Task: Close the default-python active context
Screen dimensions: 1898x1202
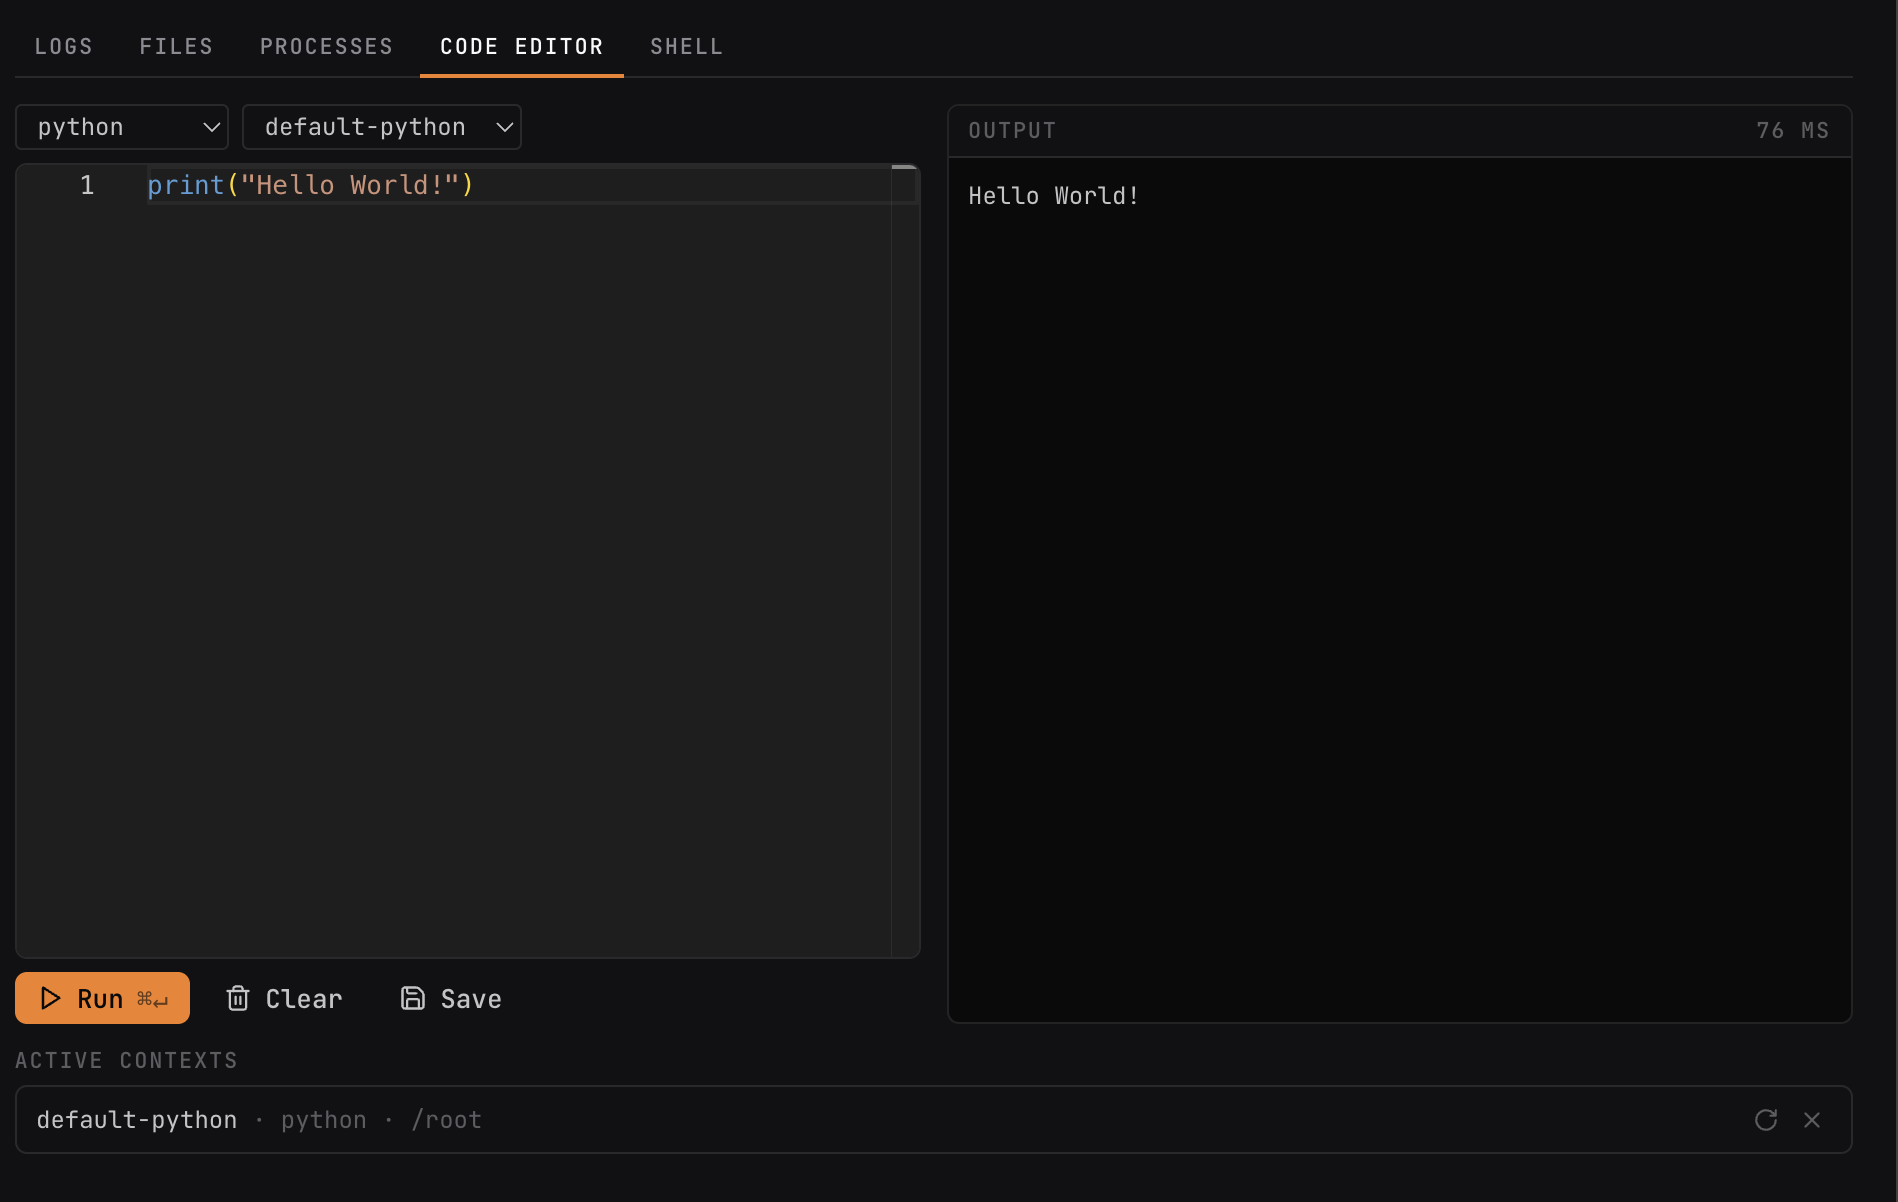Action: [1812, 1120]
